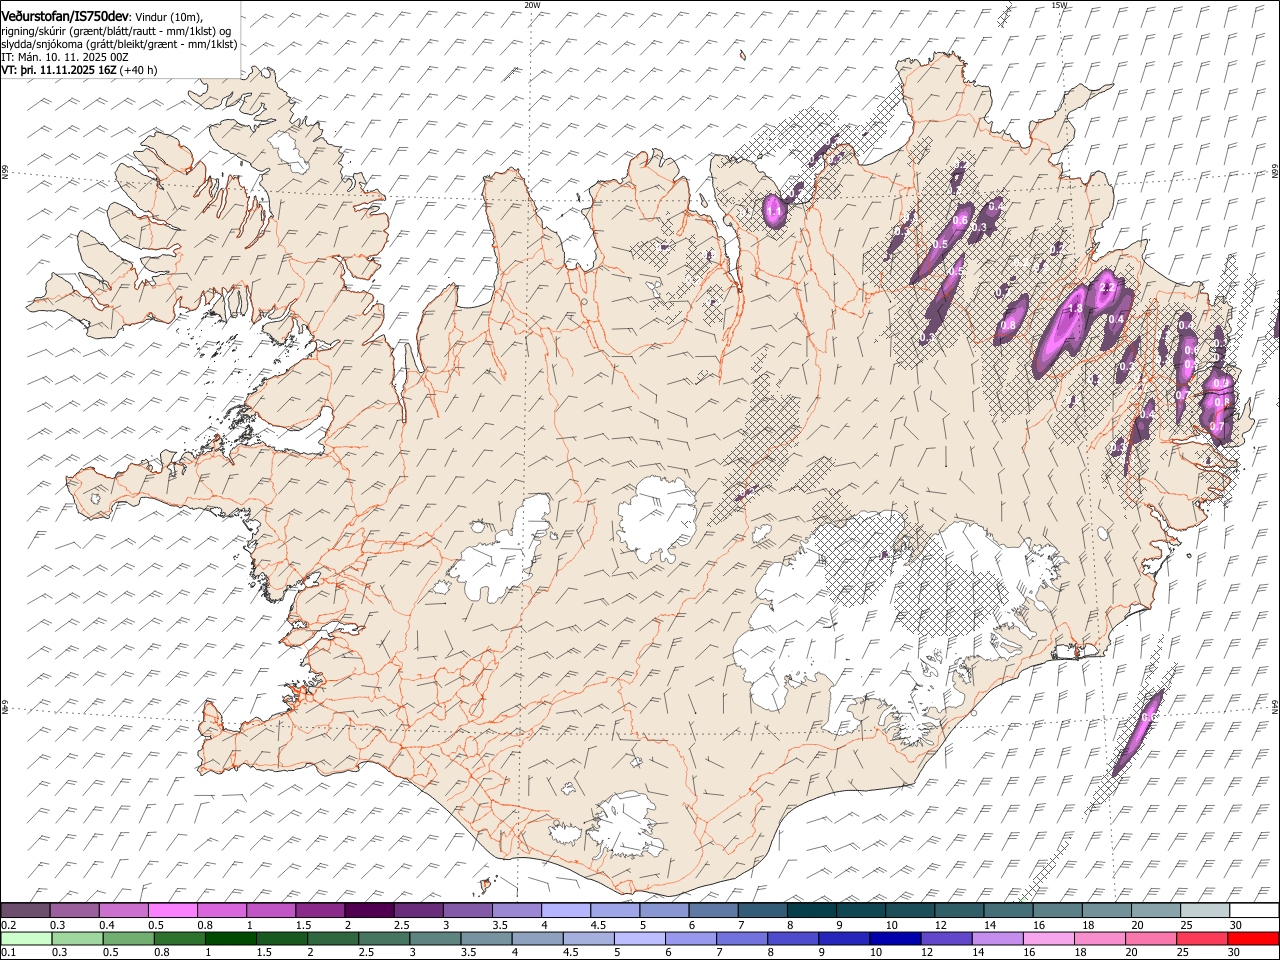Viewport: 1280px width, 960px height.
Task: Select upper legend swatch between 2 and 2.5
Action: tap(368, 911)
